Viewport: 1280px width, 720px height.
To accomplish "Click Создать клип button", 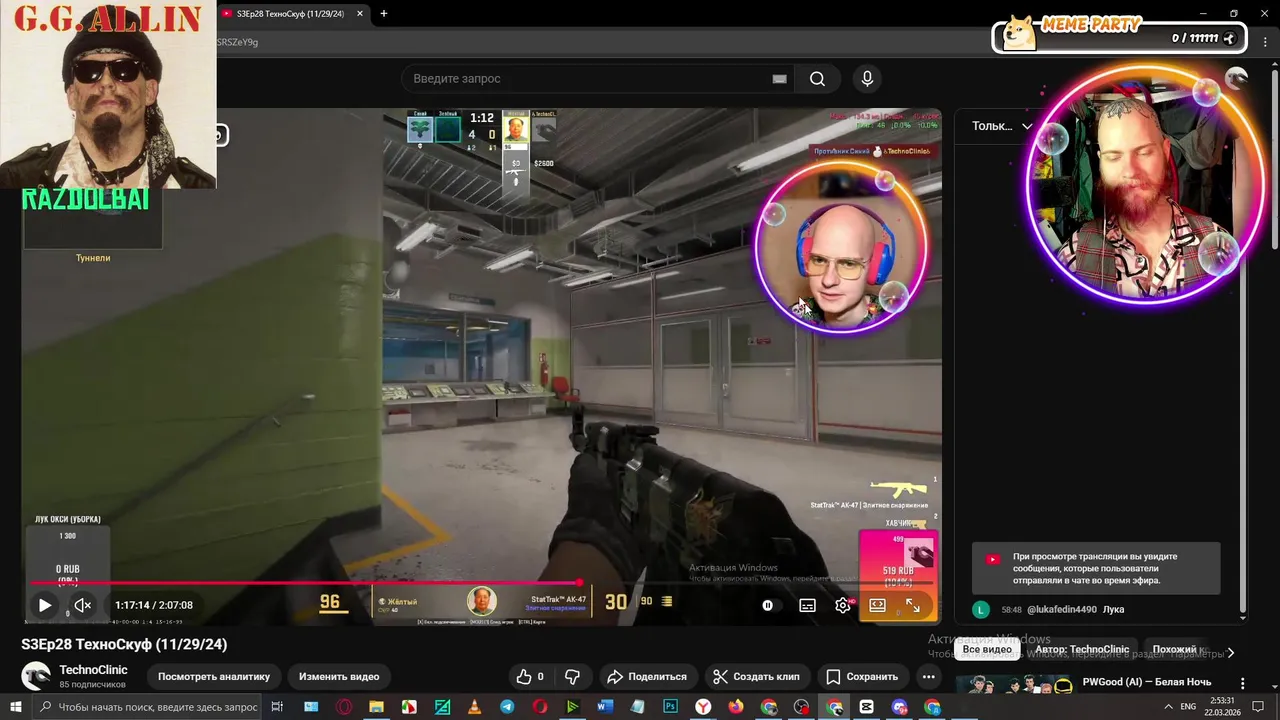I will click(756, 677).
